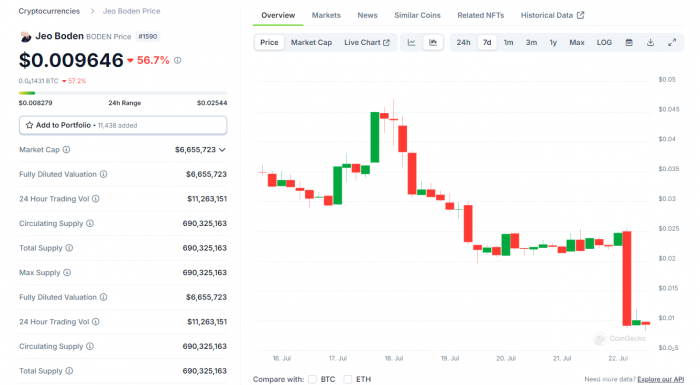Click the tall green candle near 18 Jul

375,137
